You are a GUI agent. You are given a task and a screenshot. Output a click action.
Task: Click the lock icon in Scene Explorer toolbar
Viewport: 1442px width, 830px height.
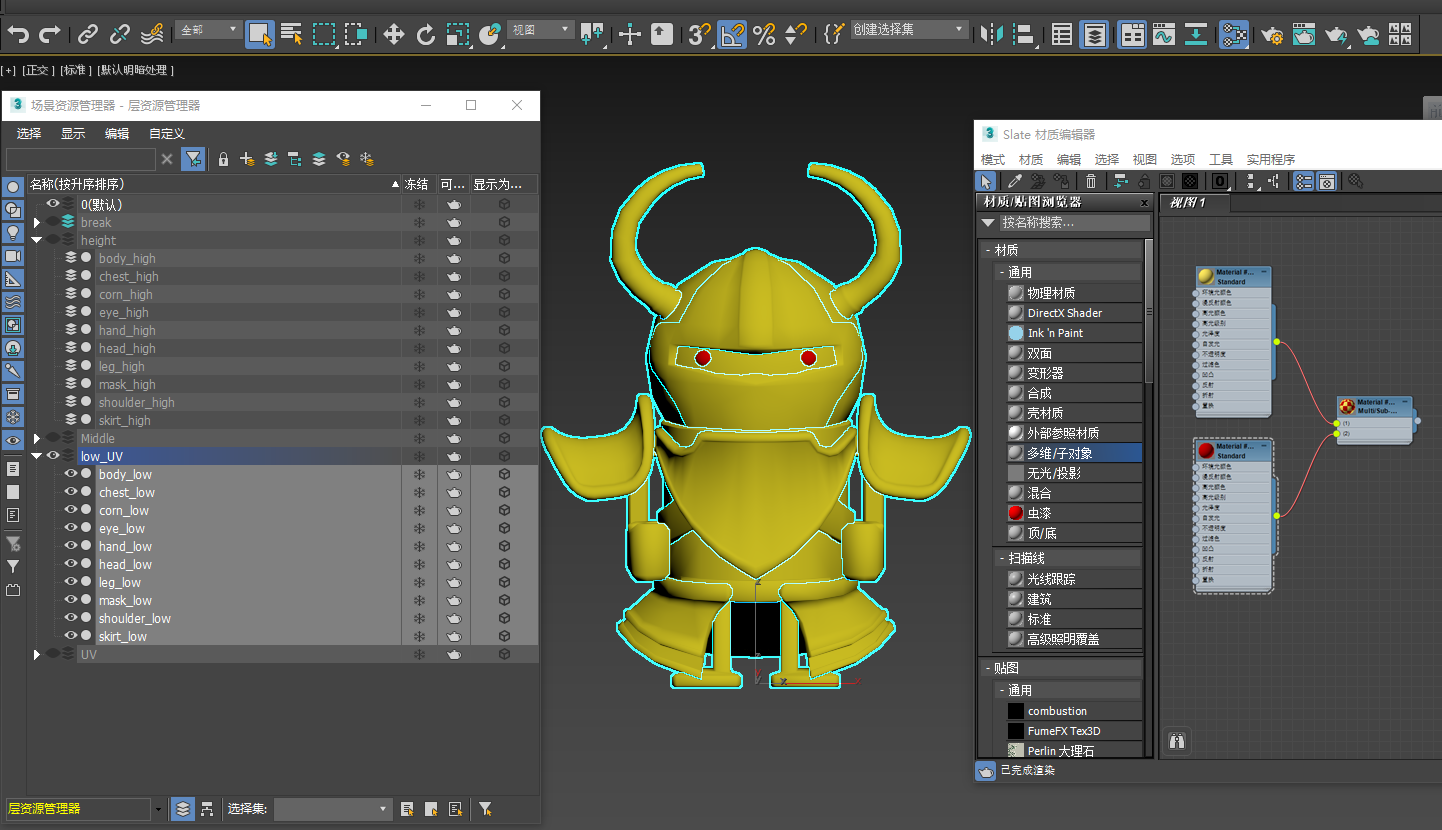[x=223, y=159]
